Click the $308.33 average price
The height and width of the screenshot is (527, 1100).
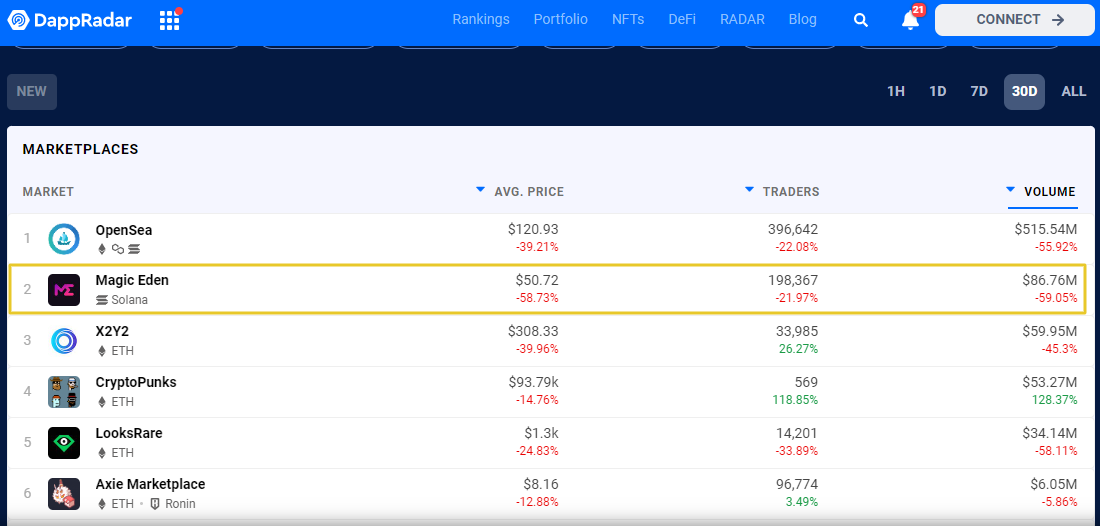pos(533,331)
